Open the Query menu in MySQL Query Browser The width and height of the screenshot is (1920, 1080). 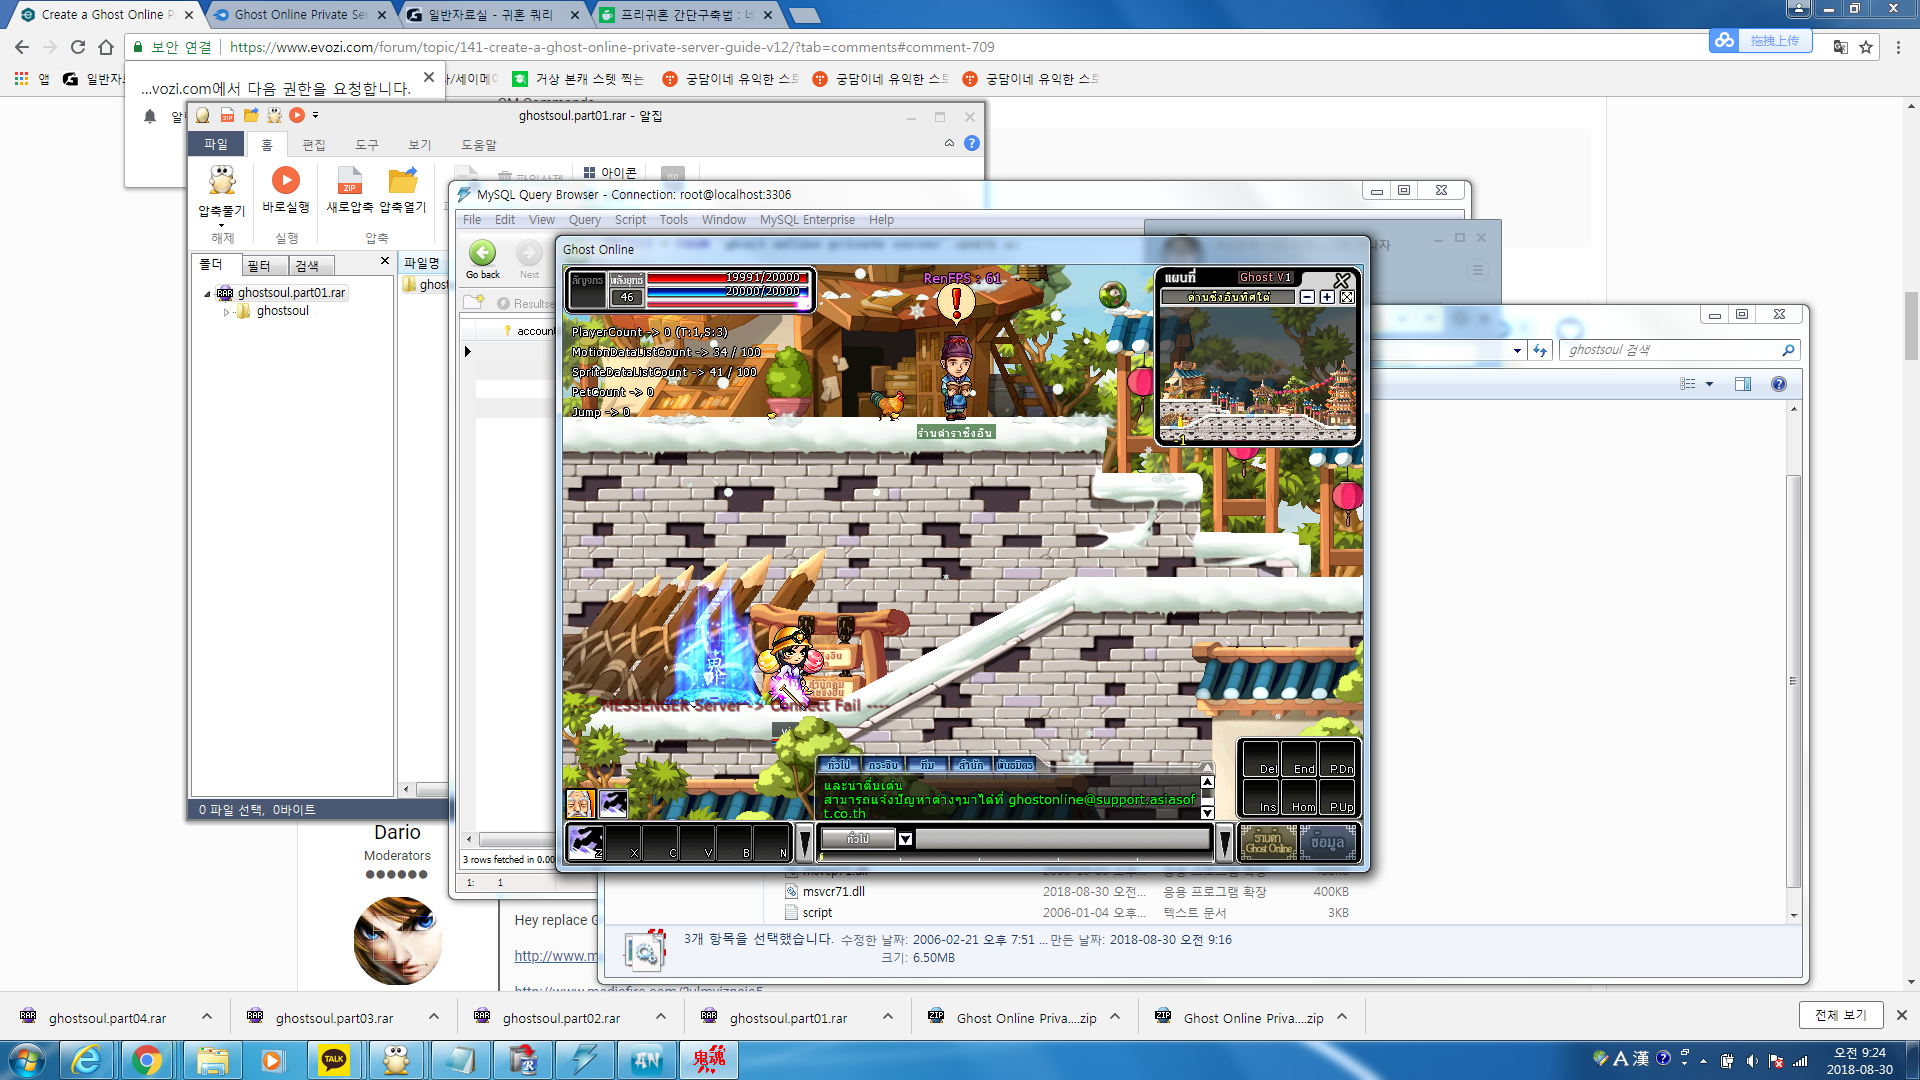[x=584, y=220]
